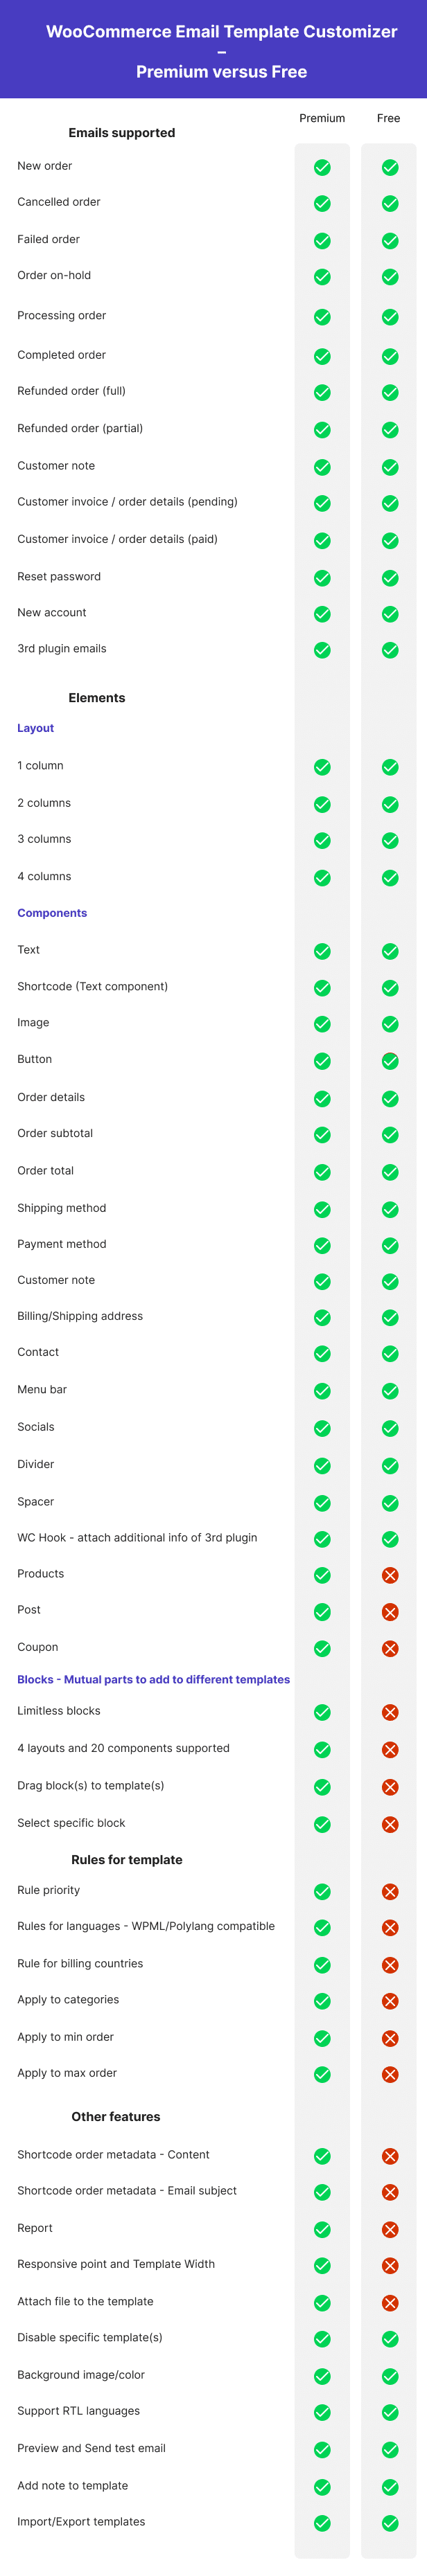This screenshot has width=427, height=2576.
Task: Click the Emails supported heading
Action: click(122, 133)
